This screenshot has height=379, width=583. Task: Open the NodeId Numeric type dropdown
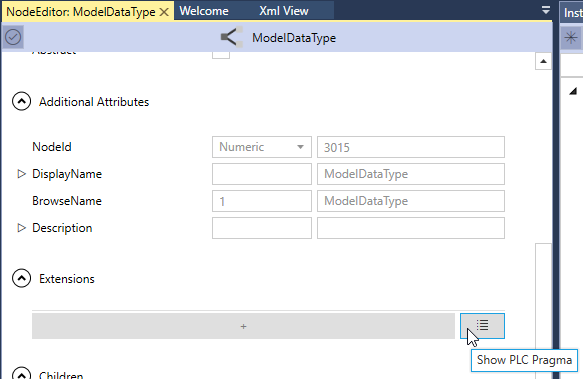262,147
